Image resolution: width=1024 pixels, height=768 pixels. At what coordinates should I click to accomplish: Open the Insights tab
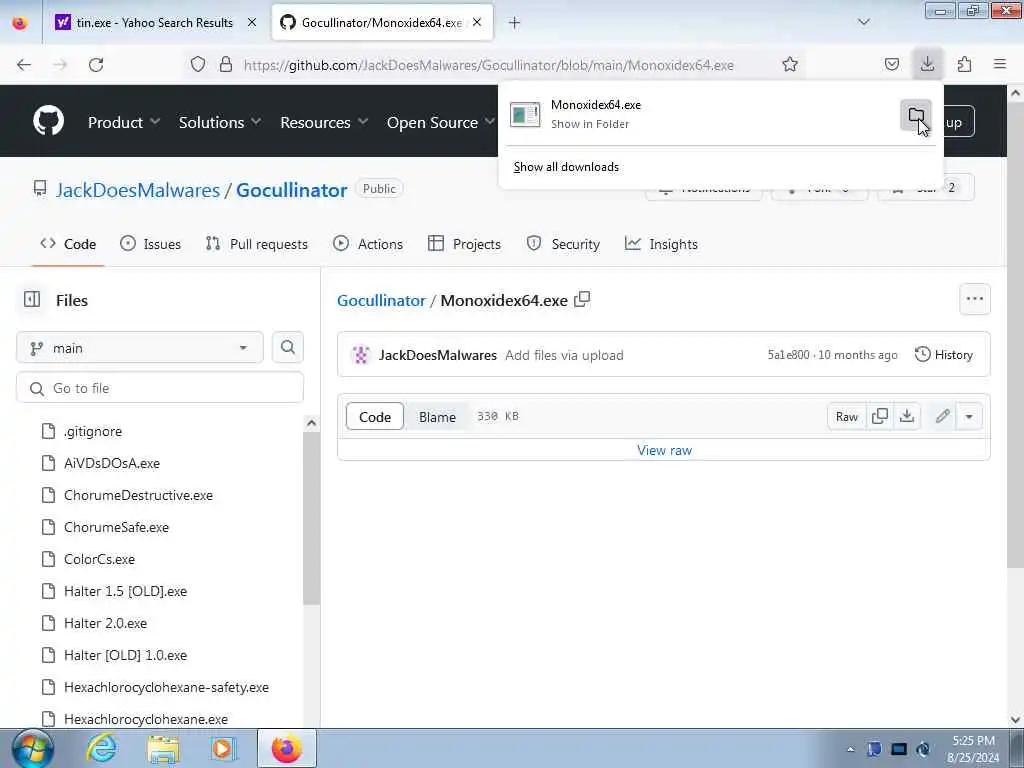coord(662,244)
